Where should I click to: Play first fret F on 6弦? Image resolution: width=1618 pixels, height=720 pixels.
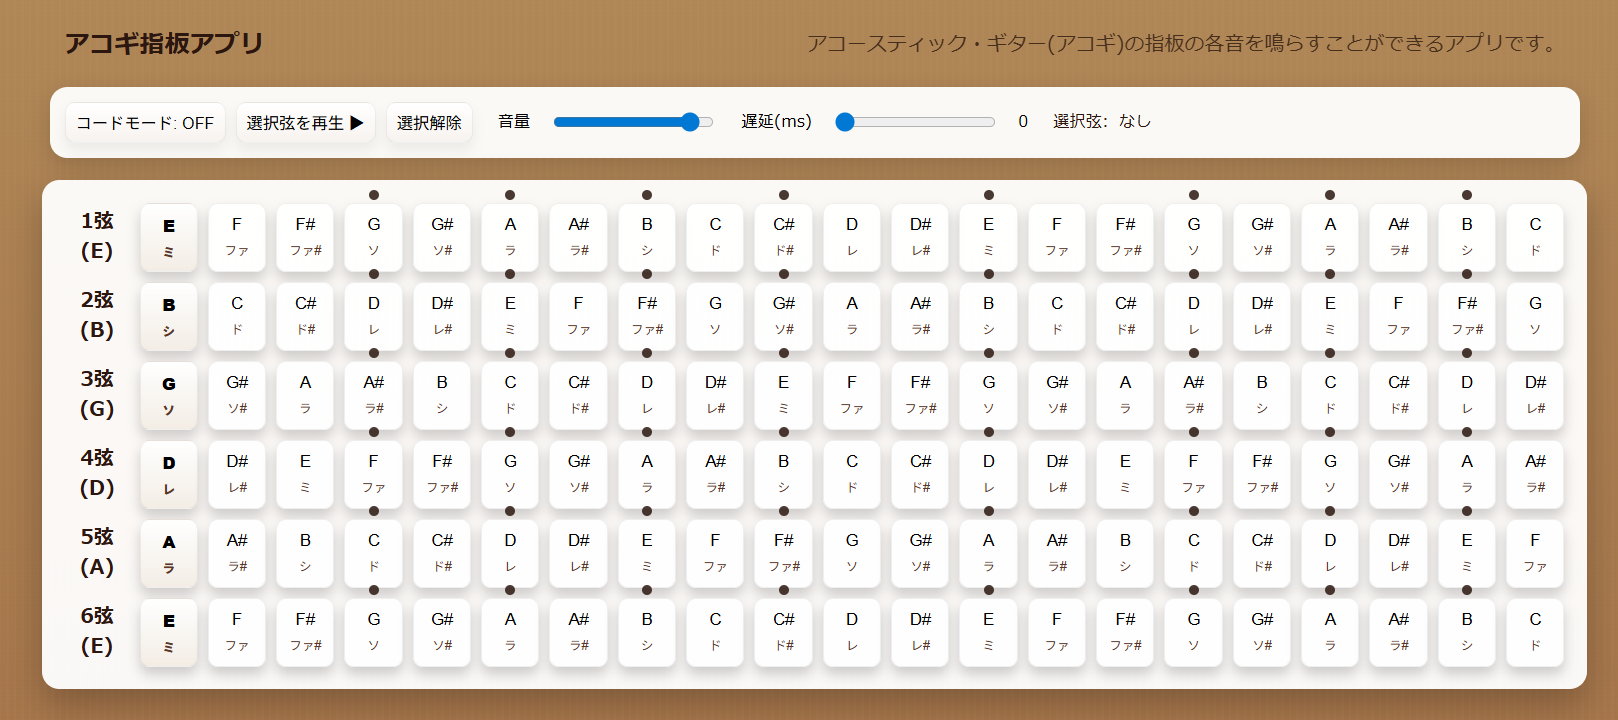(237, 633)
